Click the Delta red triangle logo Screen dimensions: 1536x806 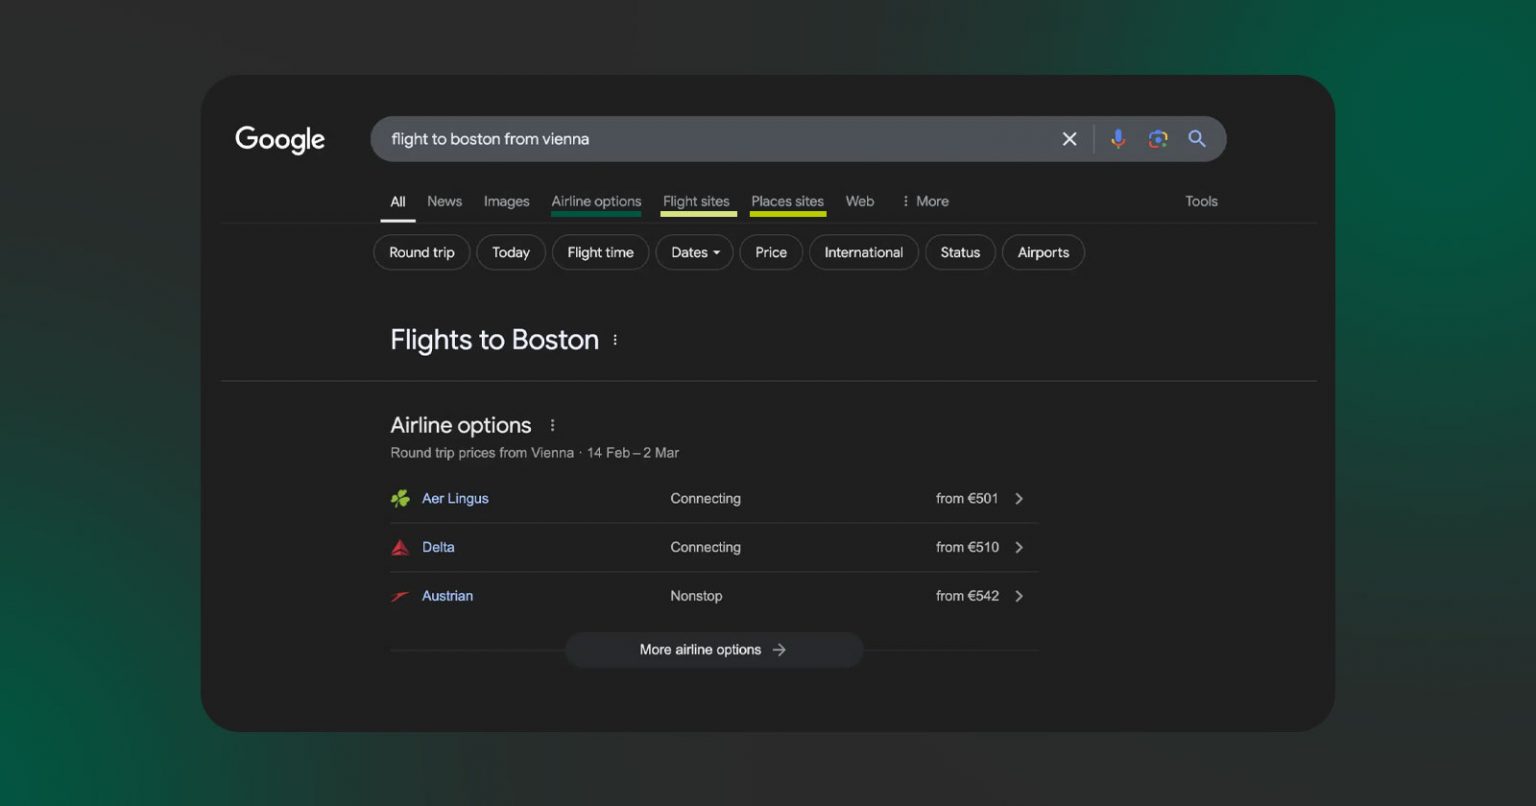[400, 547]
